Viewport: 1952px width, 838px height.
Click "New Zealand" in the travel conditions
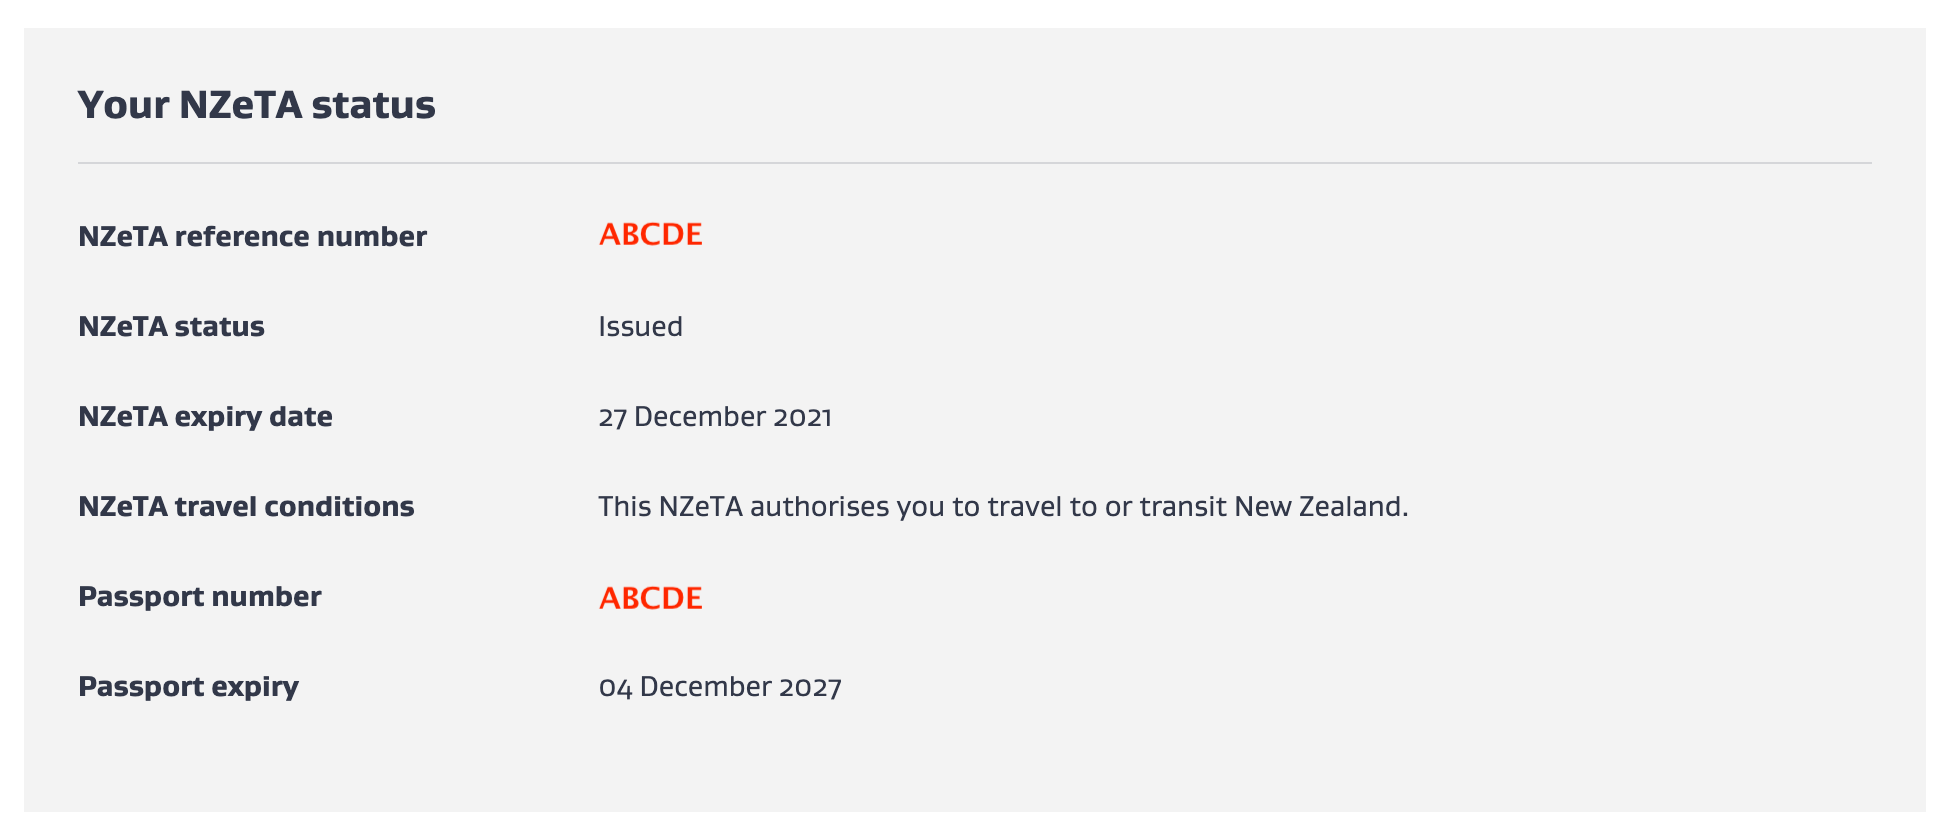[x=1320, y=507]
